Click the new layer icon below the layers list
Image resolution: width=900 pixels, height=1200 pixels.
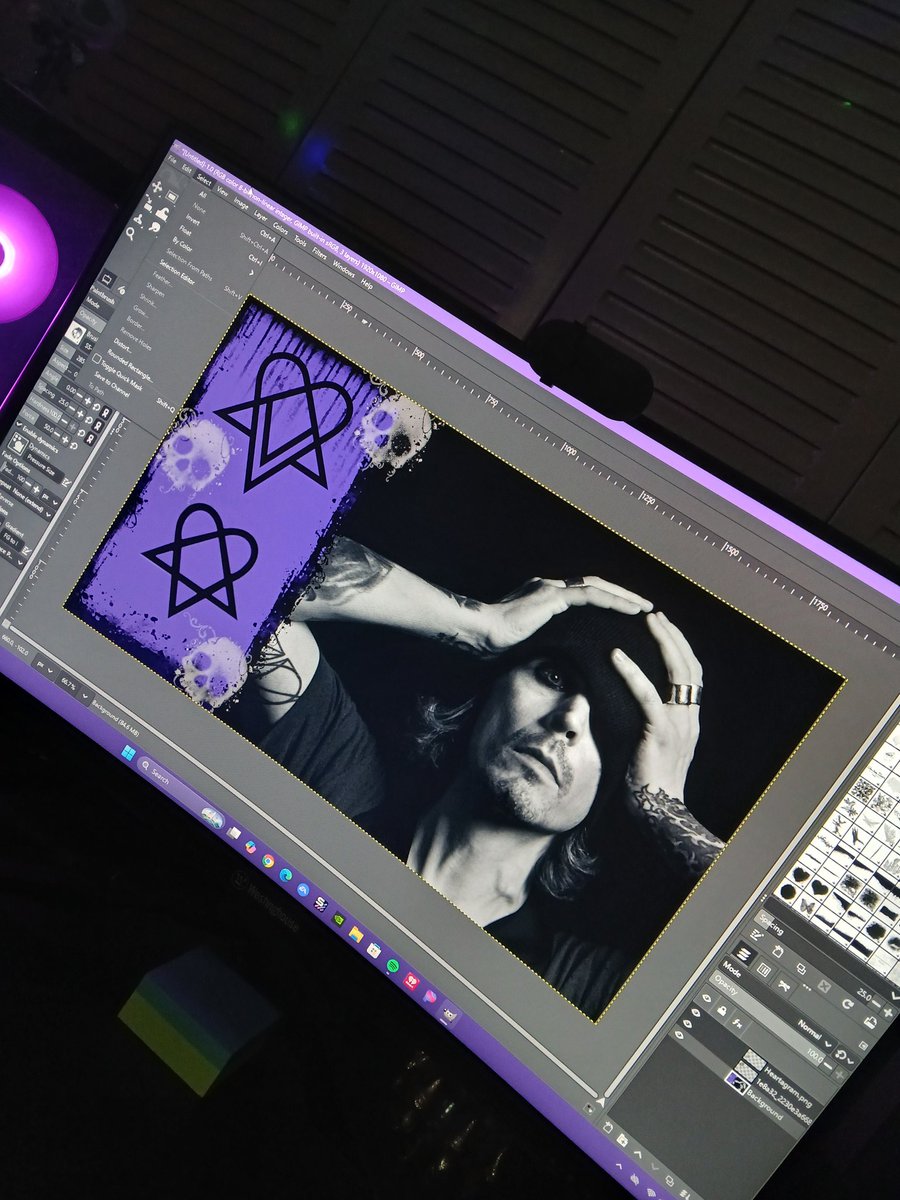coord(608,1127)
